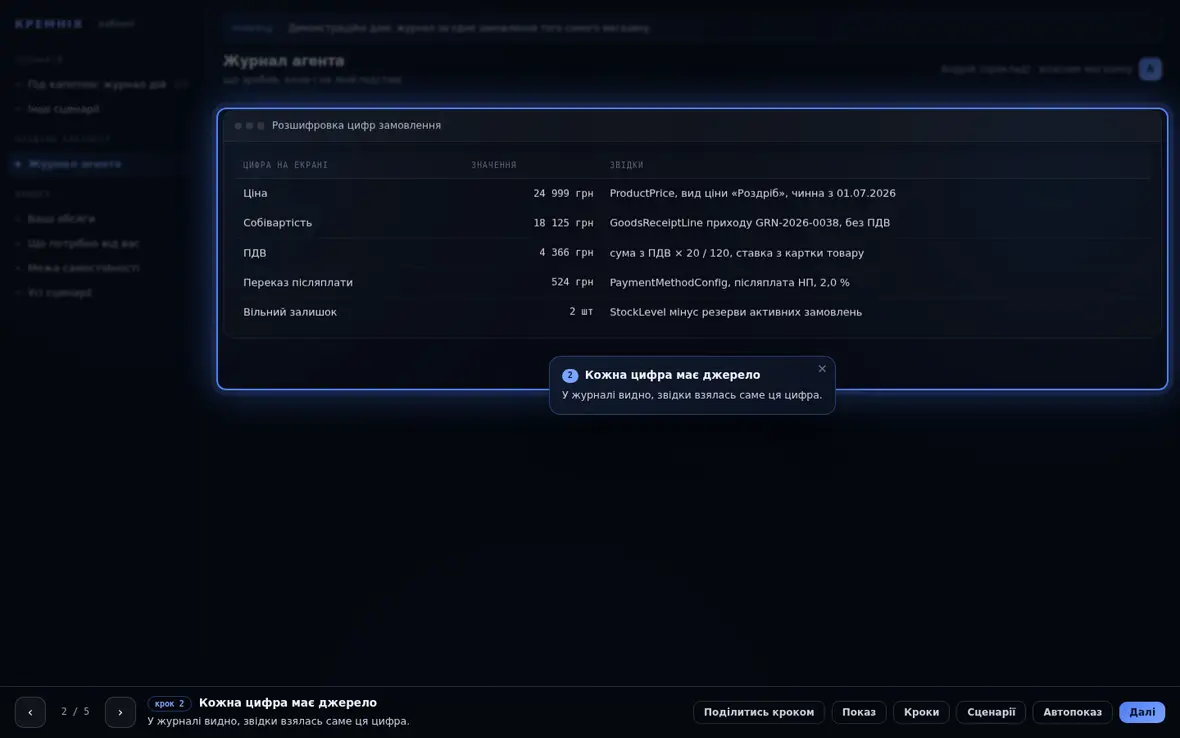Open the Кроки list
Screen dimensions: 1180x738
(921, 712)
